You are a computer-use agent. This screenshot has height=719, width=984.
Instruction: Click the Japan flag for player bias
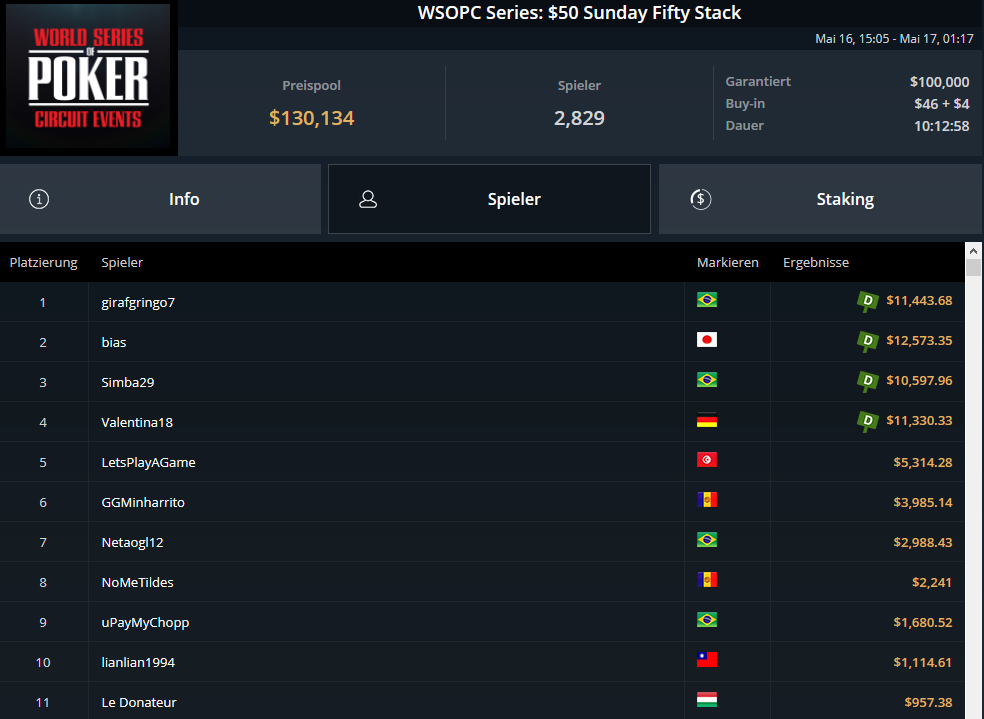tap(707, 340)
